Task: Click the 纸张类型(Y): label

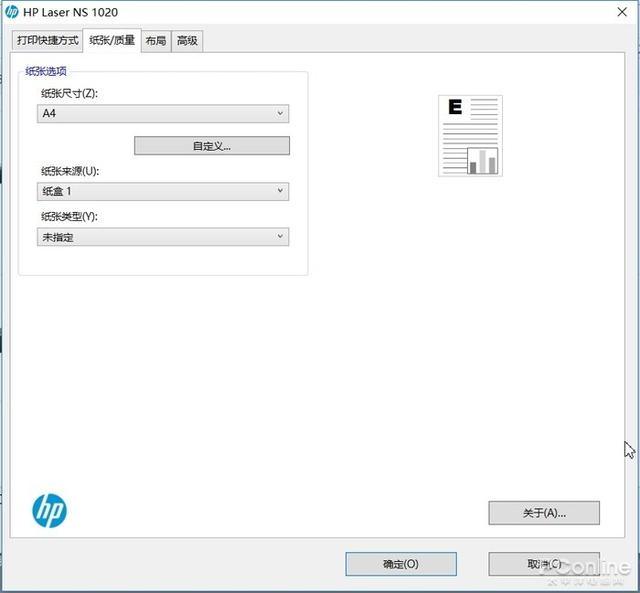Action: coord(69,217)
